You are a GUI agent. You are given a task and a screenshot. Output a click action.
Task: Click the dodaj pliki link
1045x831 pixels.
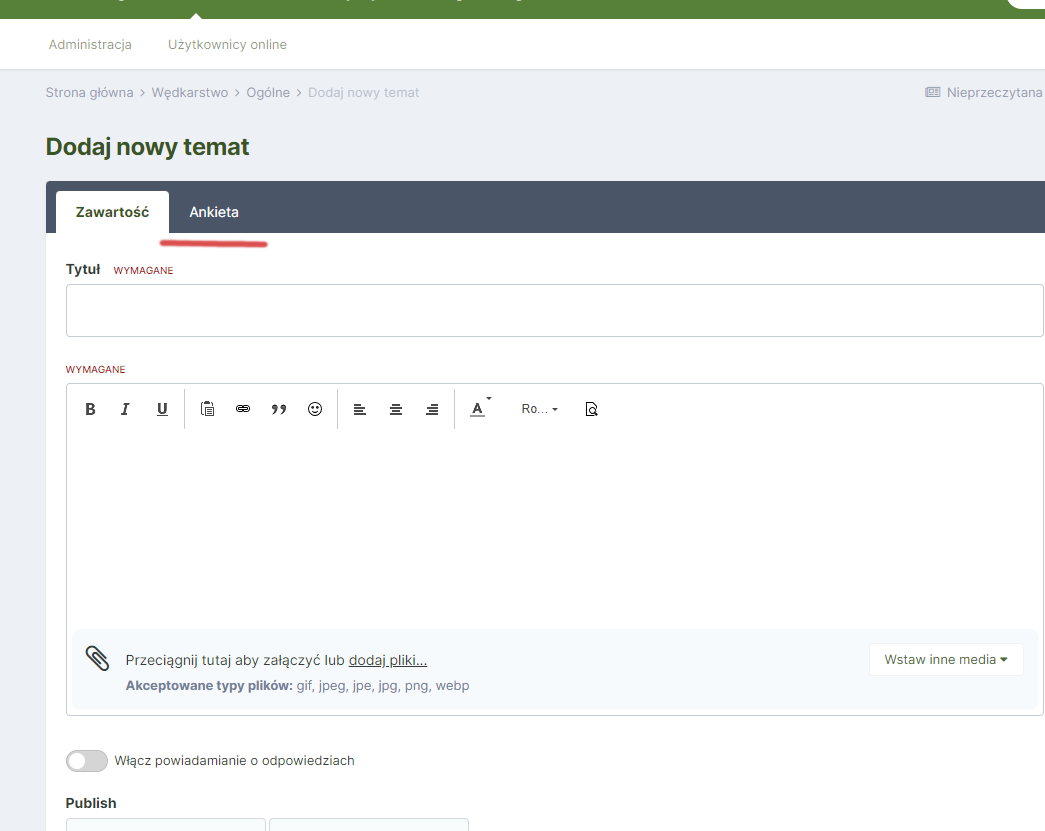pos(388,660)
